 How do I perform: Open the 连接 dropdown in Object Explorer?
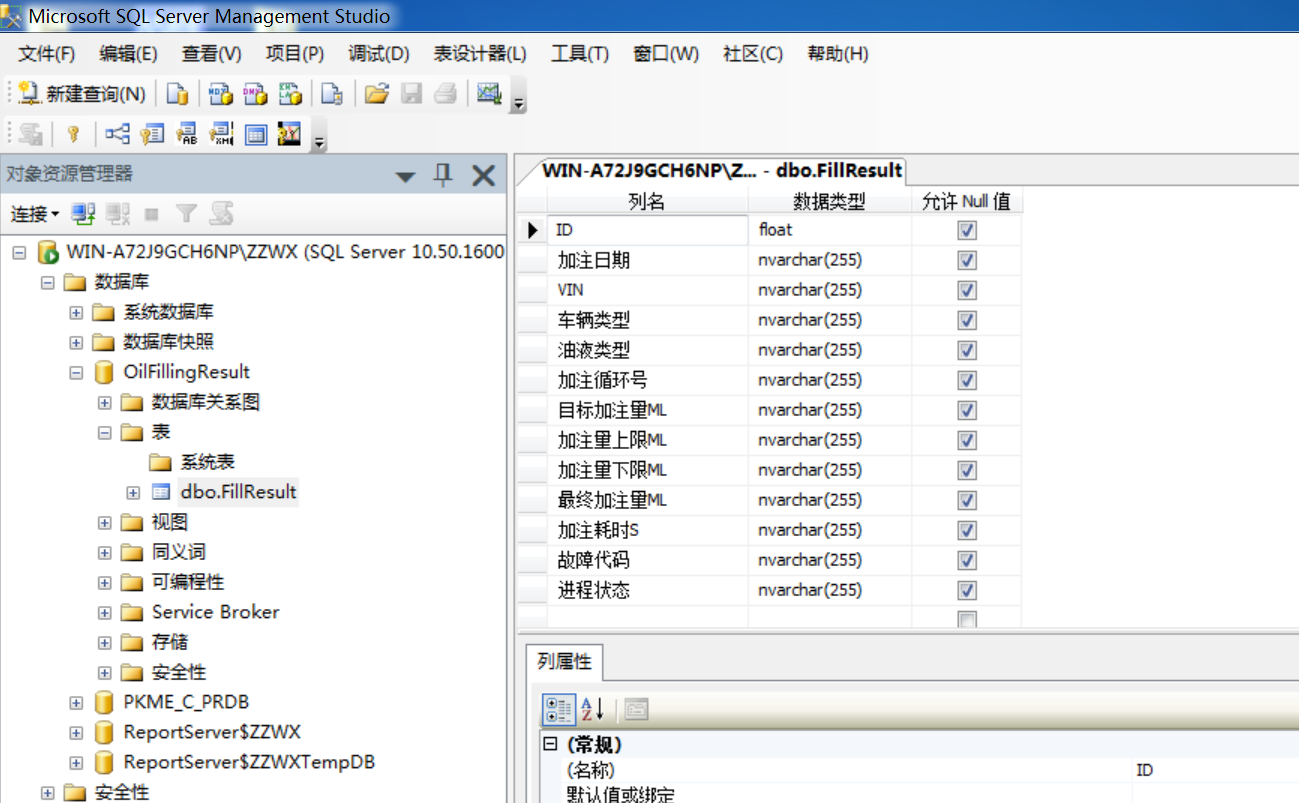coord(35,214)
